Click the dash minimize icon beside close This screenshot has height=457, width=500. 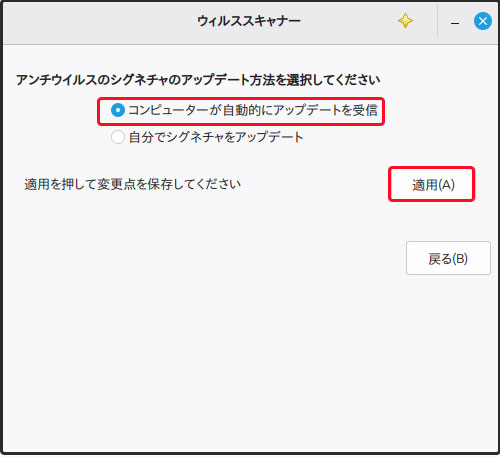coord(455,22)
